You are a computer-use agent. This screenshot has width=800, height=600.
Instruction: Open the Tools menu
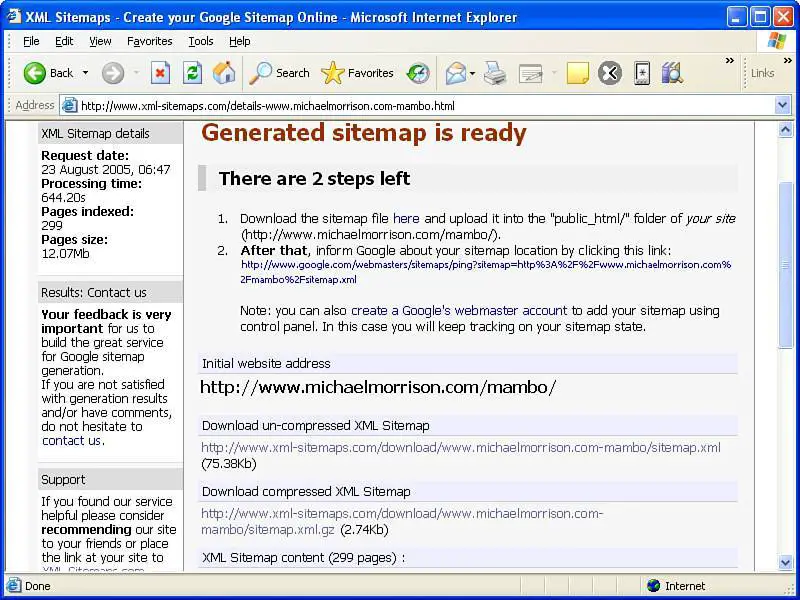point(201,41)
